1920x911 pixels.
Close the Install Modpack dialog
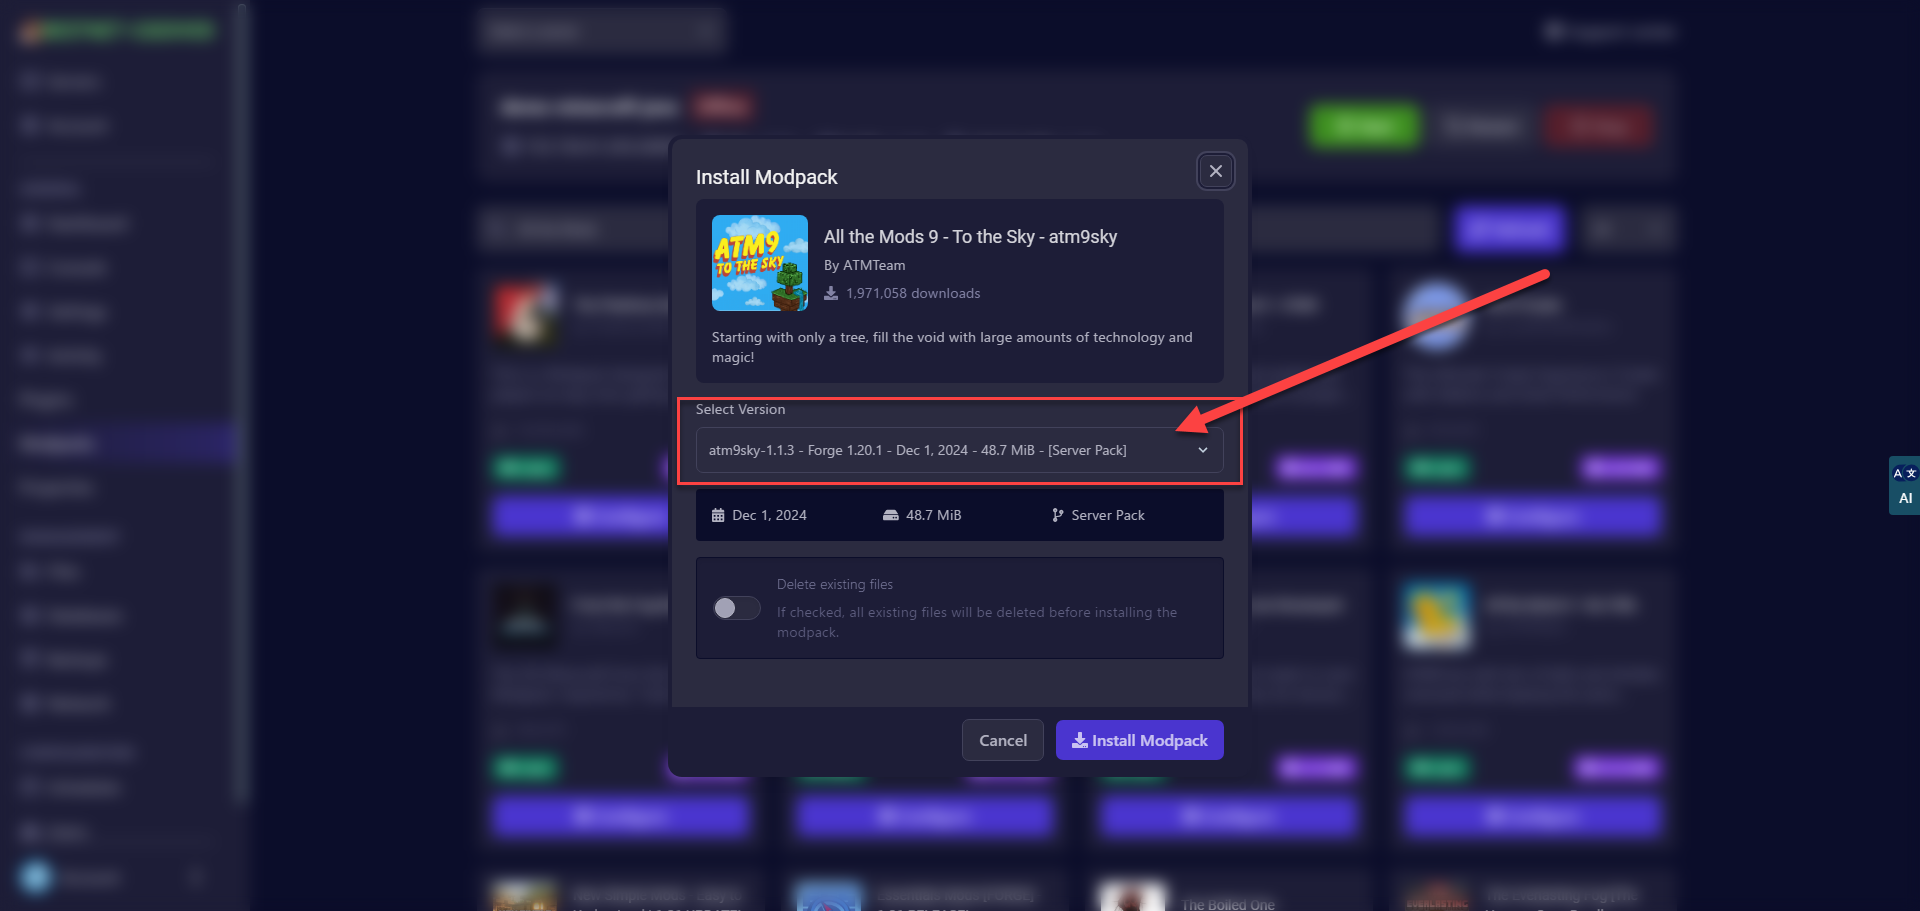coord(1215,171)
